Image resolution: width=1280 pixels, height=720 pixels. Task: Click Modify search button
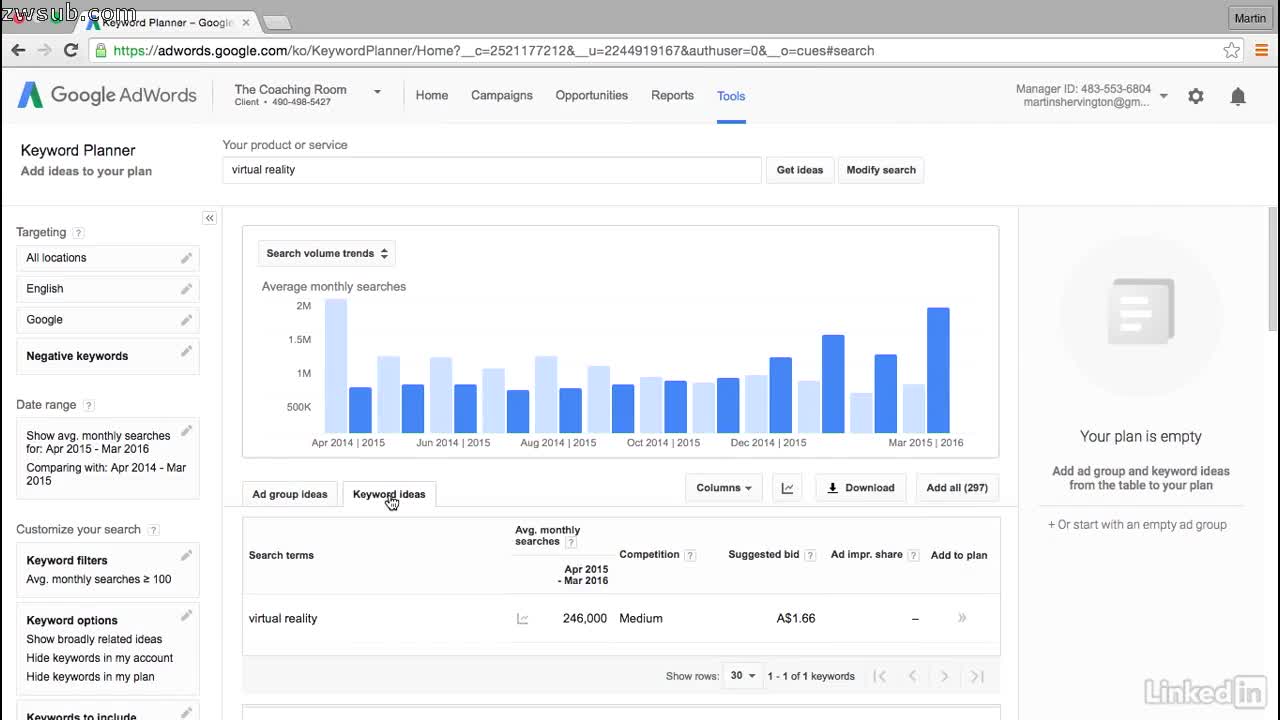coord(881,170)
